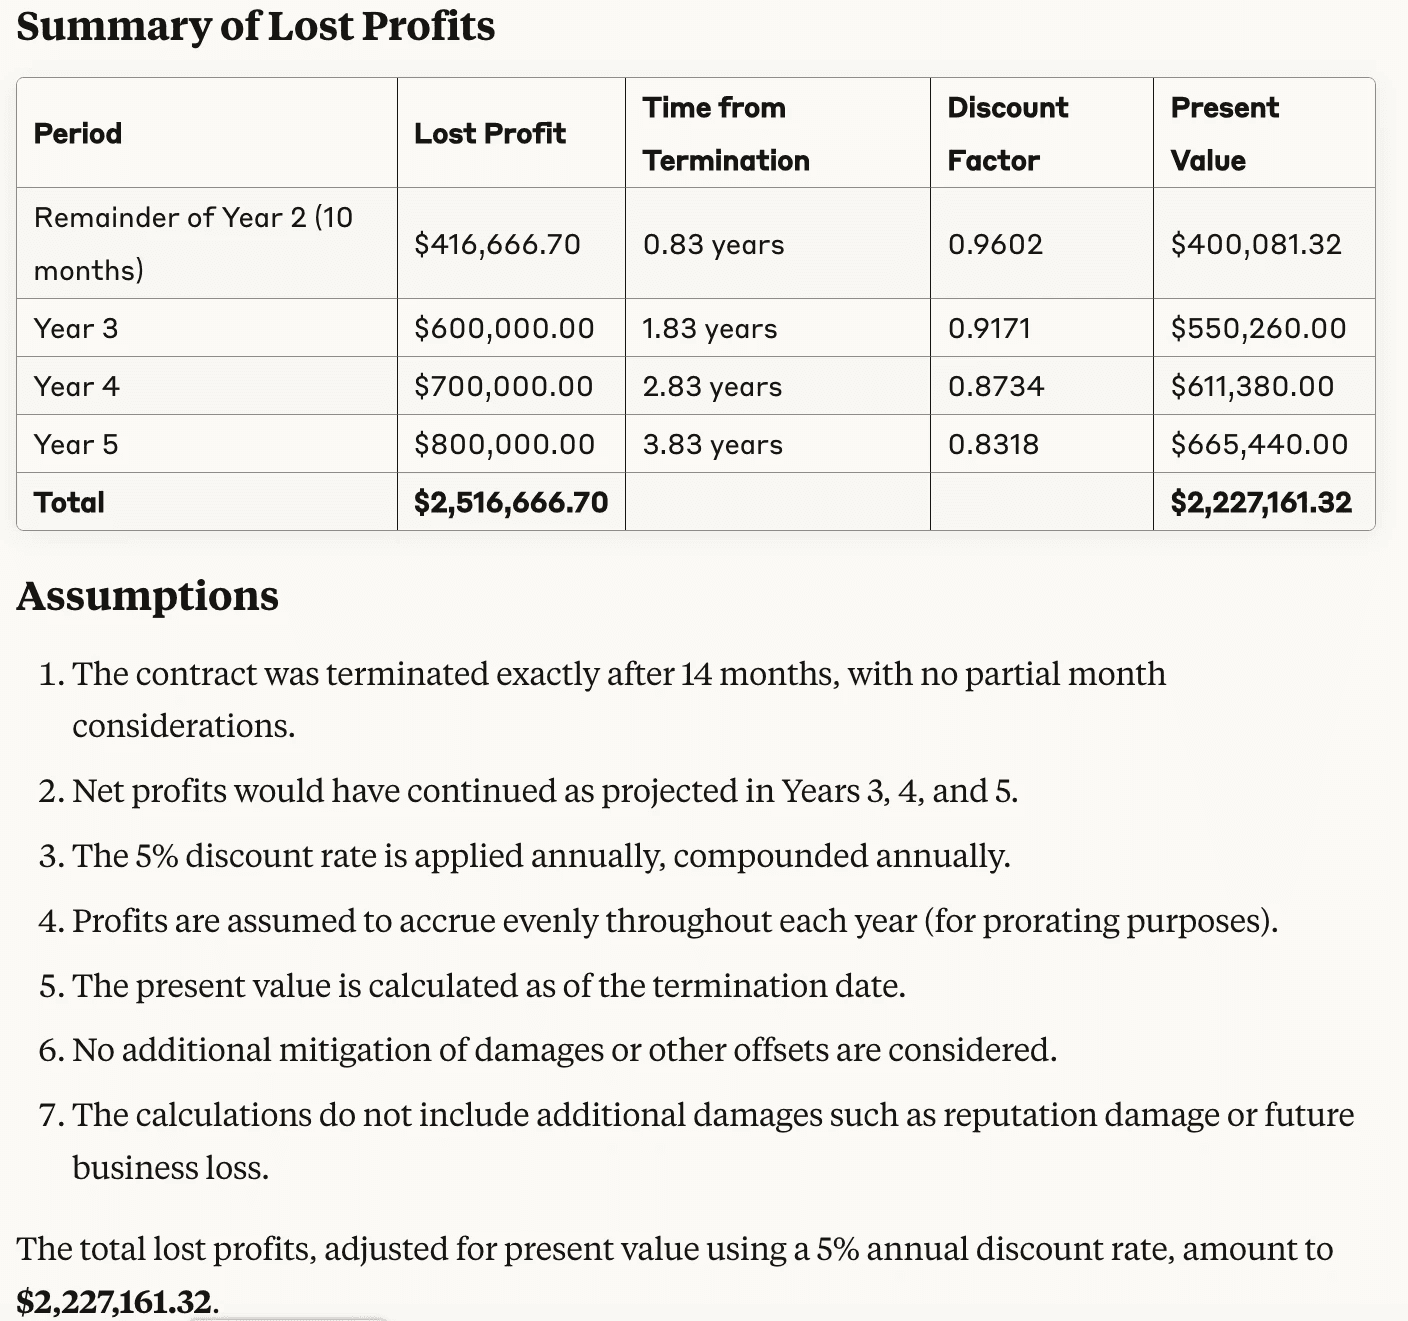1408x1321 pixels.
Task: Click the Summary of Lost Profits heading
Action: (255, 27)
